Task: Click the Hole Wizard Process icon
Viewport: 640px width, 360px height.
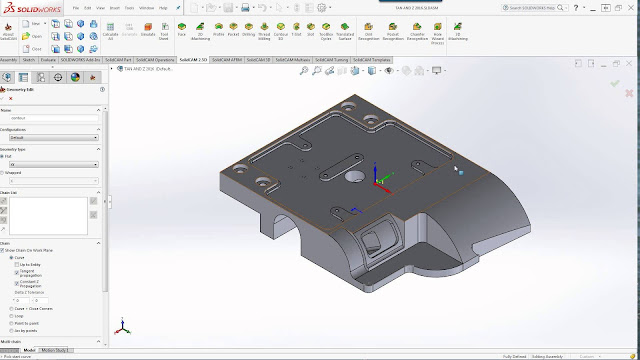Action: (438, 33)
